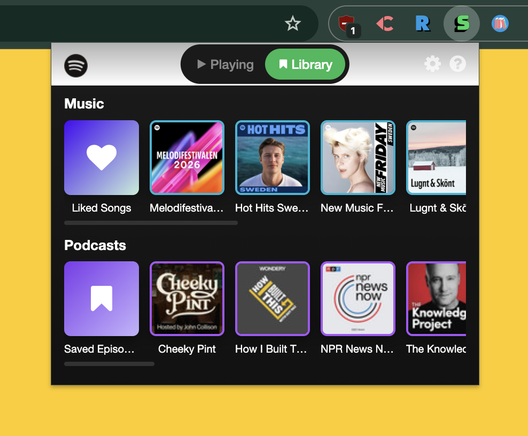
Task: Switch to the Playing tab
Action: (225, 64)
